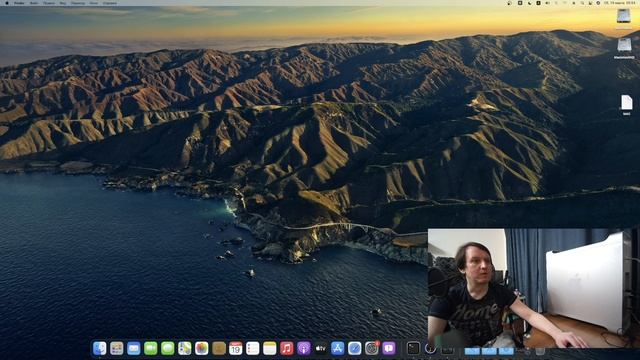Open the Apple menu
Screen dimensions: 640x360
click(7, 3)
